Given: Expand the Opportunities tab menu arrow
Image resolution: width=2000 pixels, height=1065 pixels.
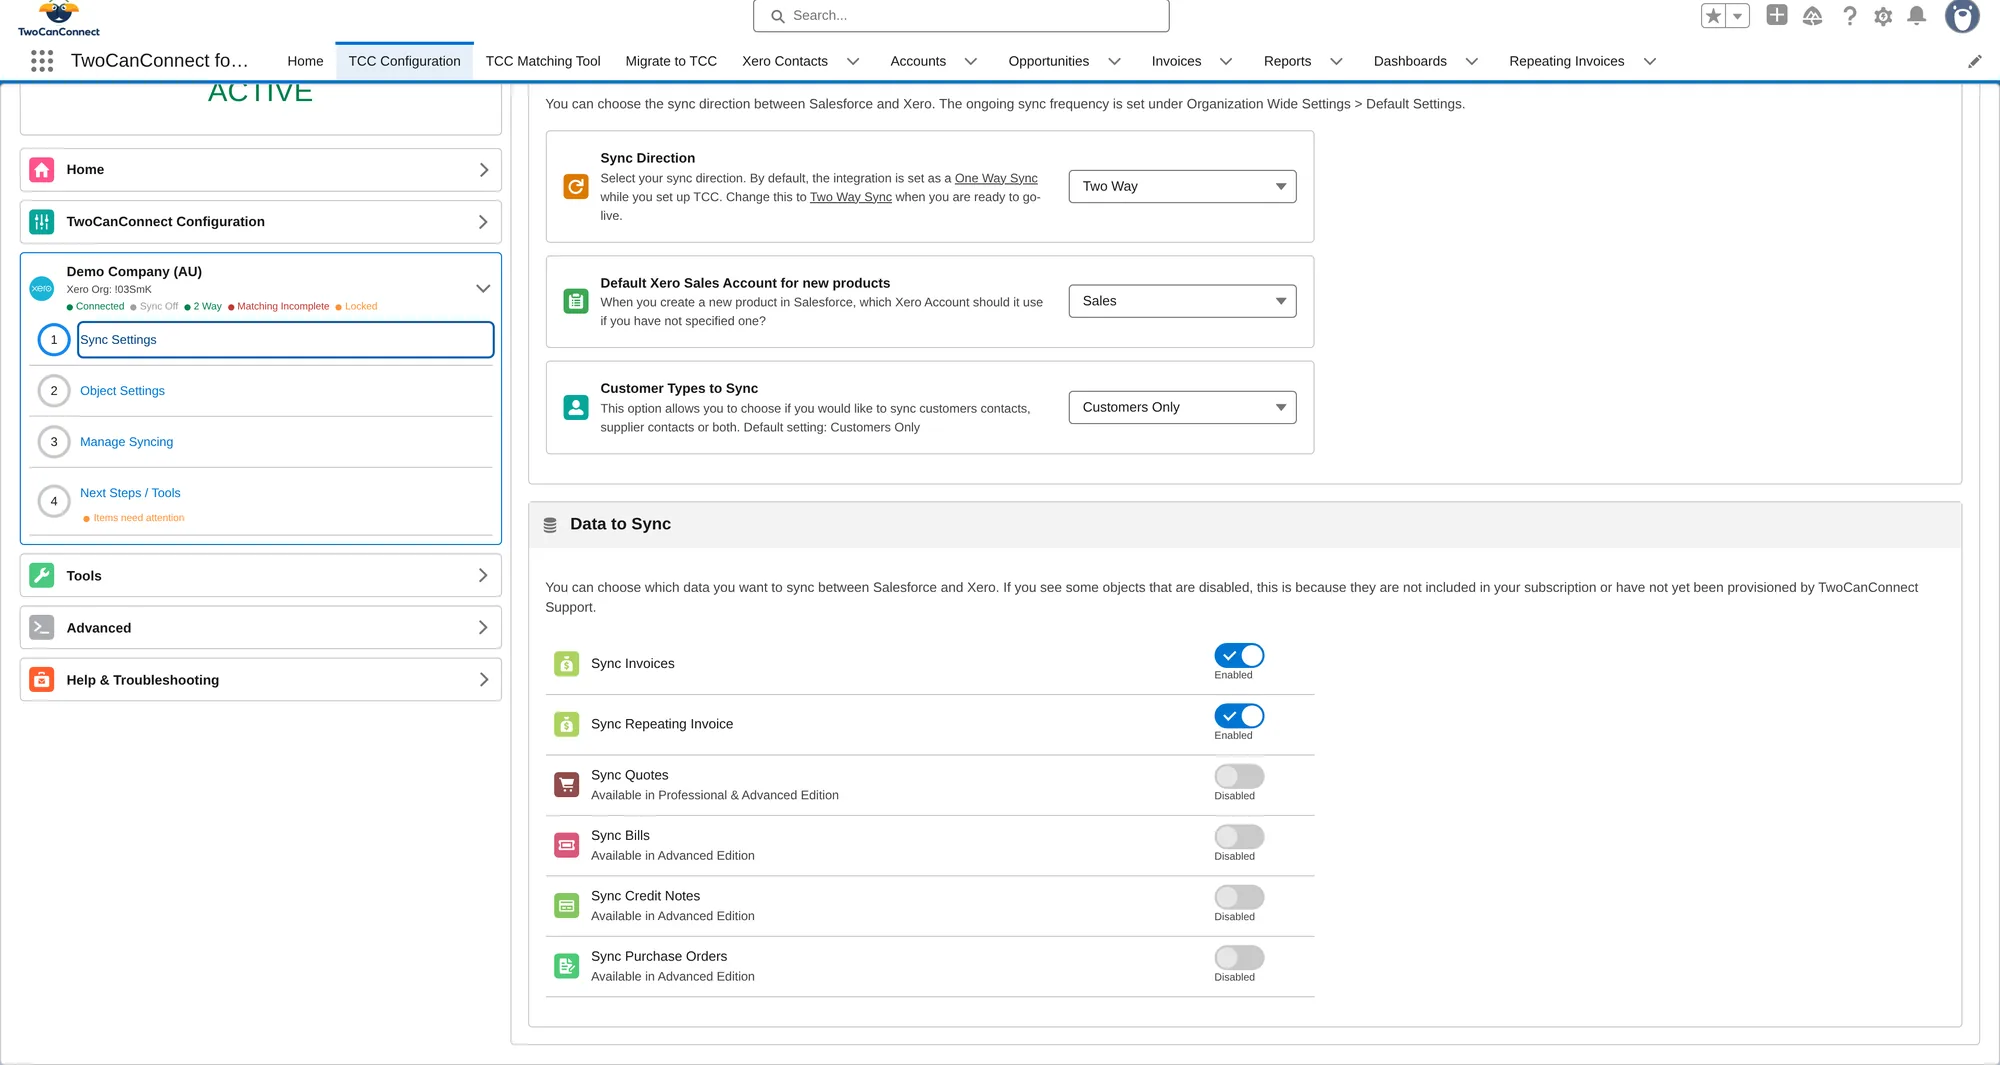Looking at the screenshot, I should pos(1114,61).
